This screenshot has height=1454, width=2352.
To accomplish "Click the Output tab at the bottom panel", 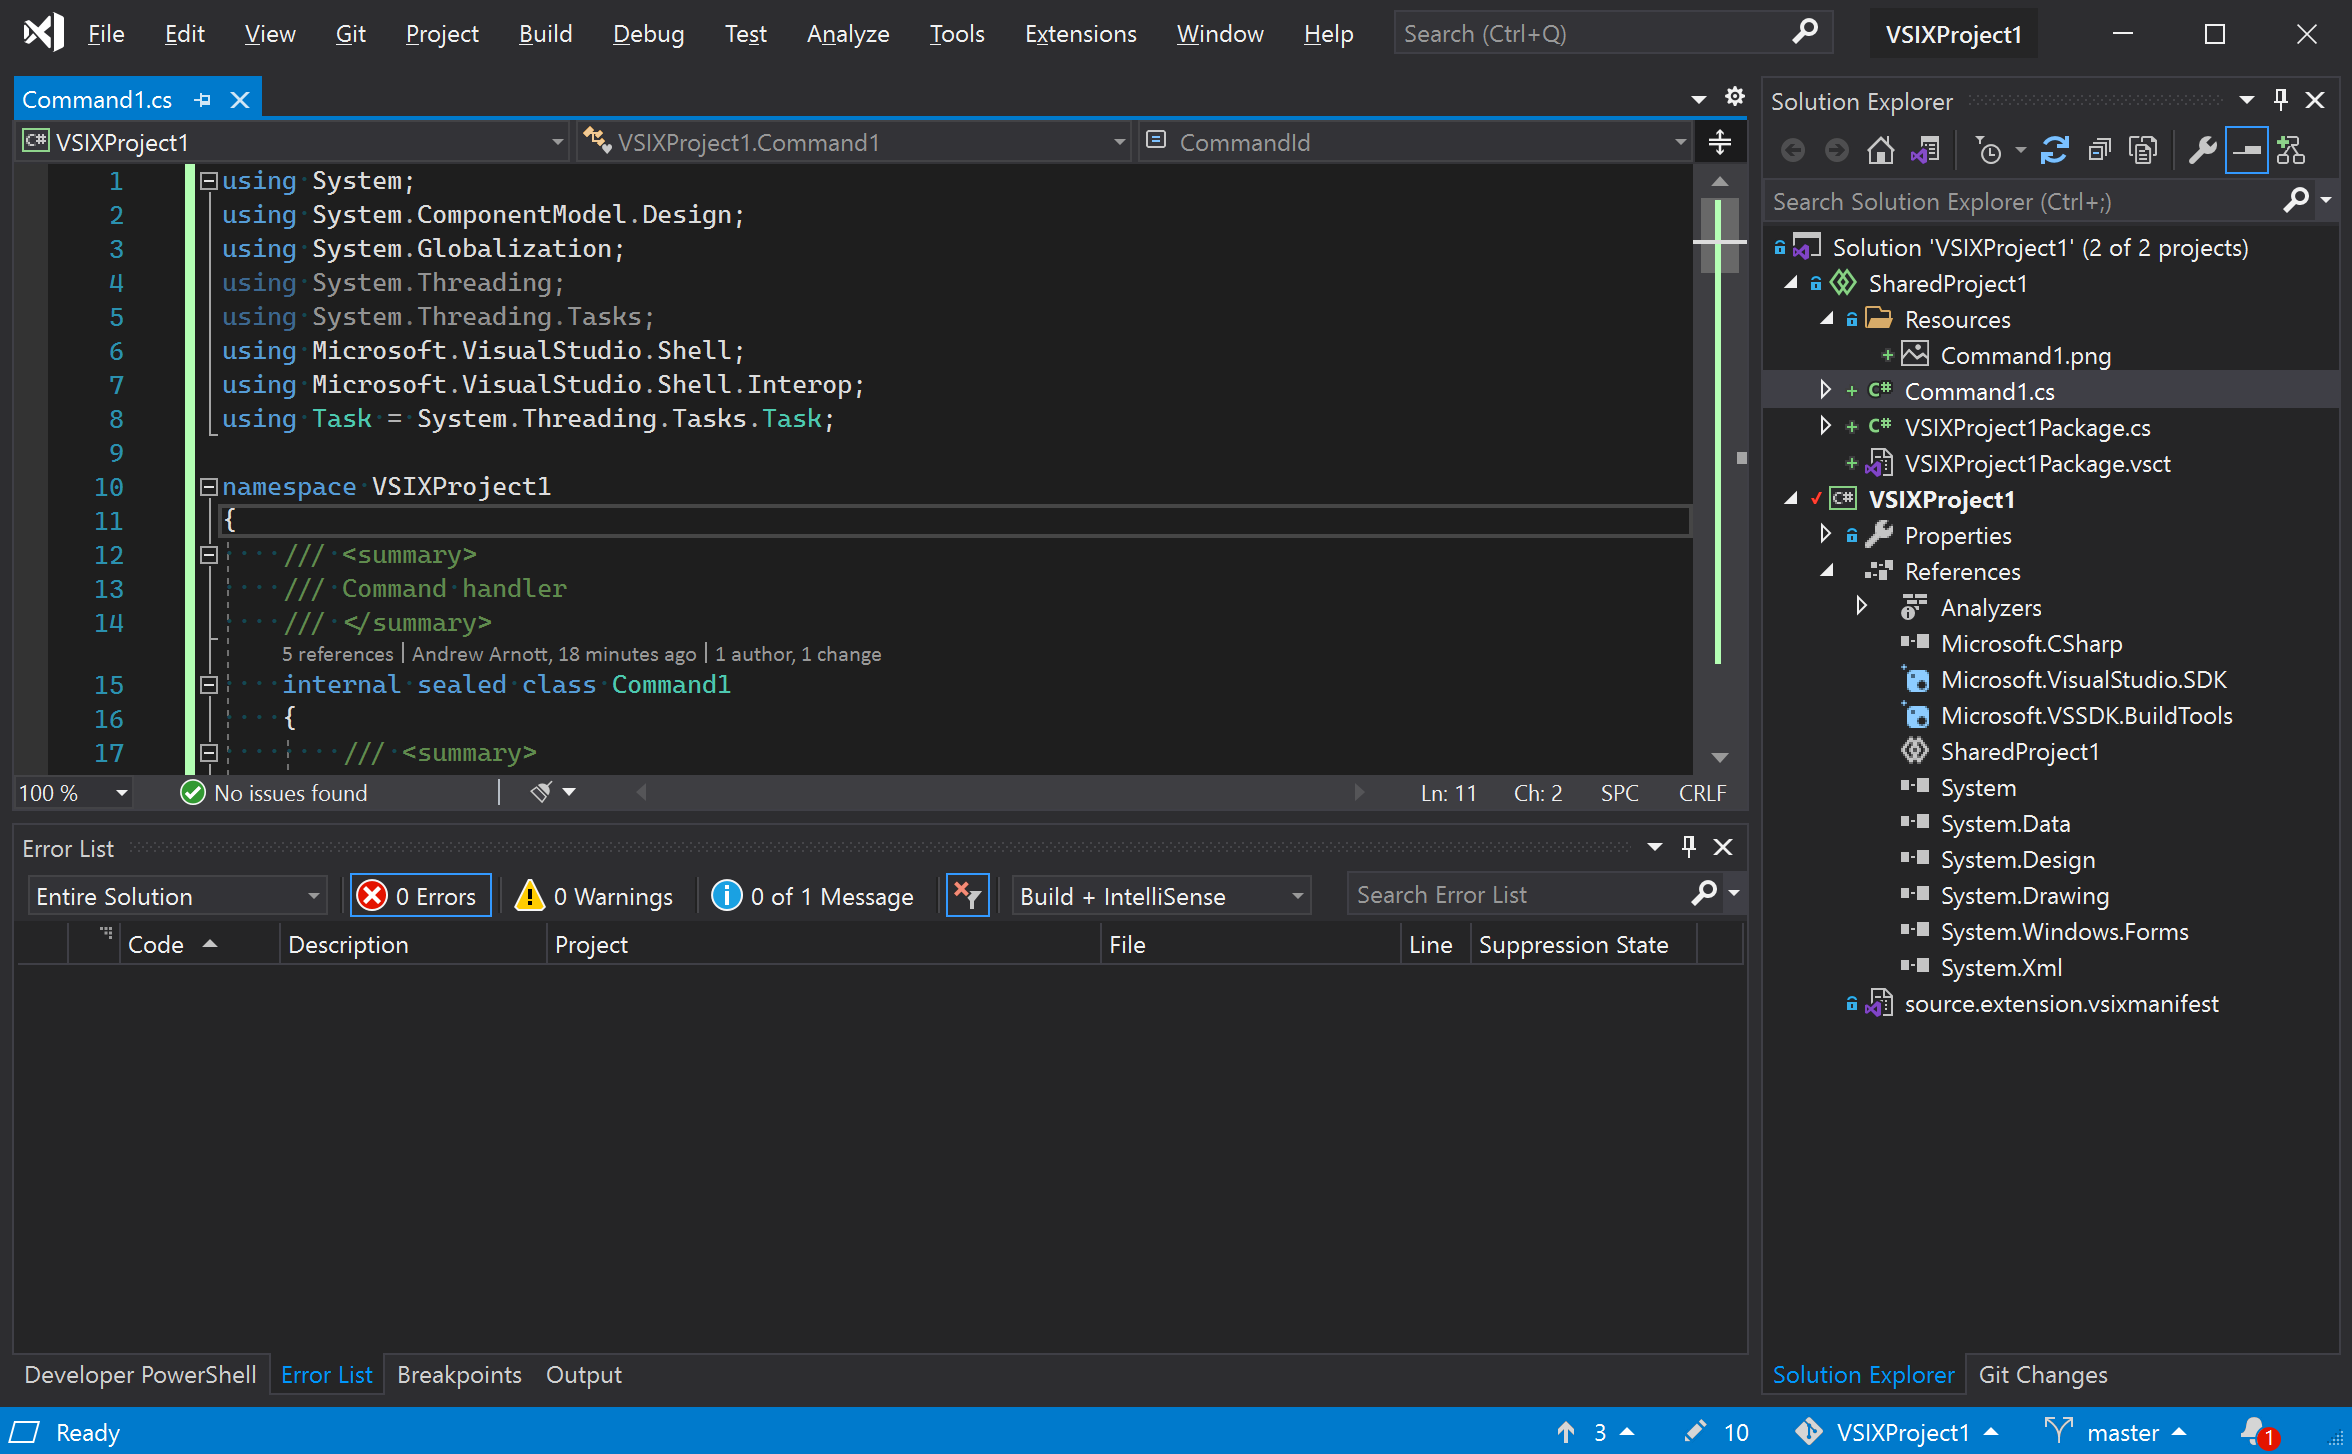I will (583, 1373).
